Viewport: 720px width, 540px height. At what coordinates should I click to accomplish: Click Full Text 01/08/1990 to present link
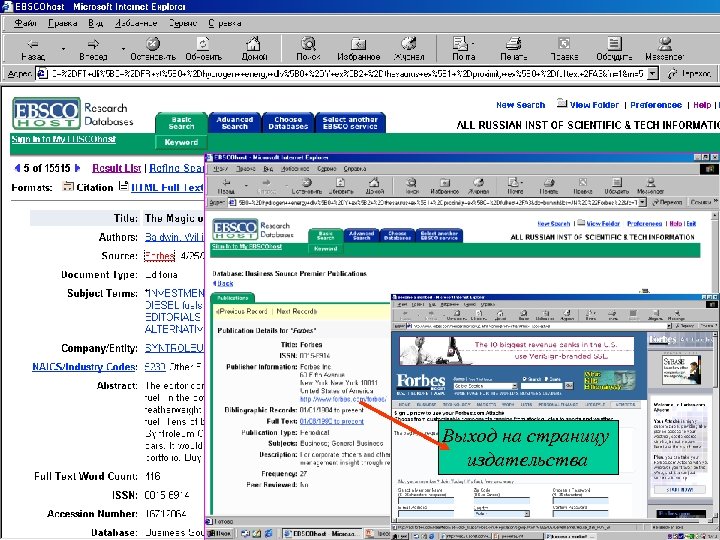332,421
